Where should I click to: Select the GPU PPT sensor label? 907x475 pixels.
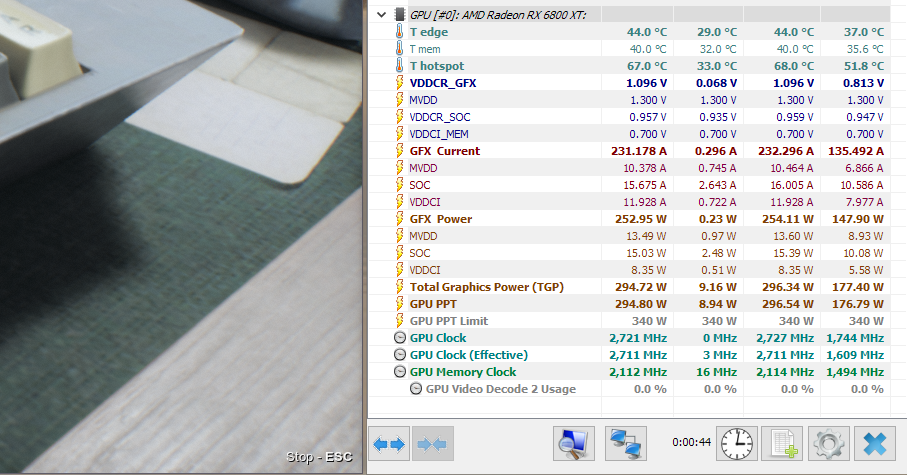433,304
